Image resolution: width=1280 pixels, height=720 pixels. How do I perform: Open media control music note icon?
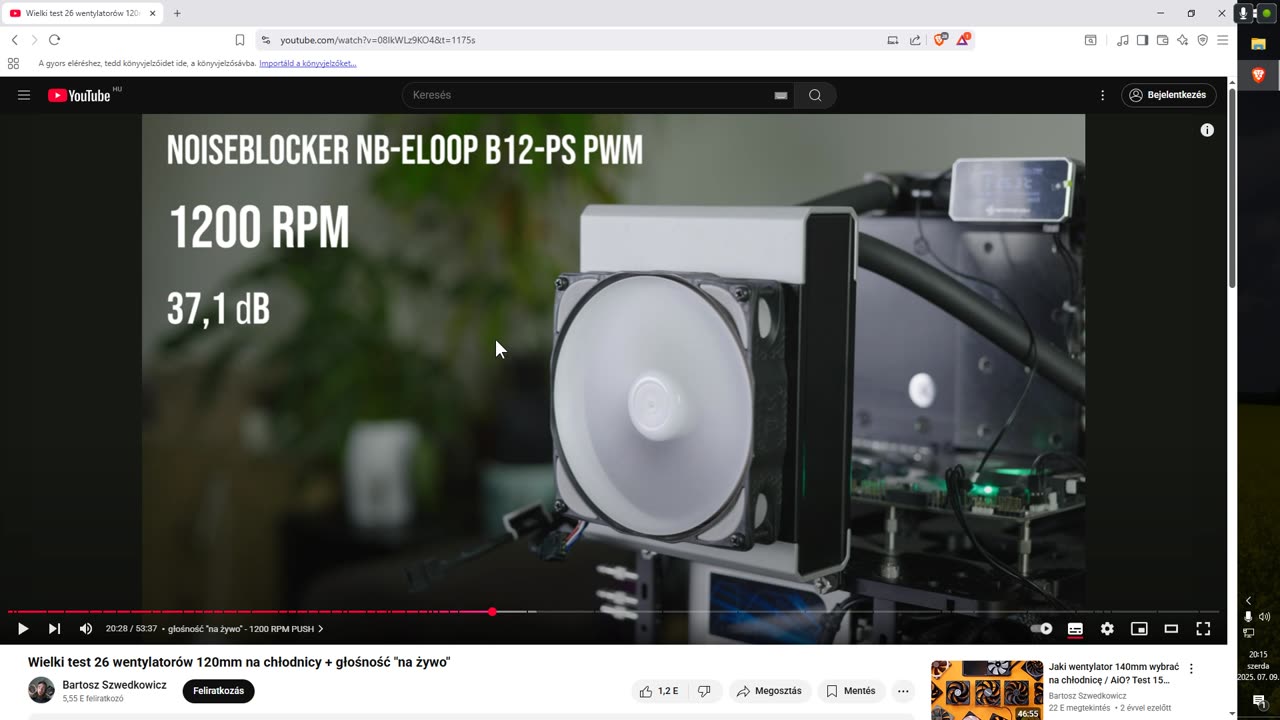click(x=1123, y=40)
